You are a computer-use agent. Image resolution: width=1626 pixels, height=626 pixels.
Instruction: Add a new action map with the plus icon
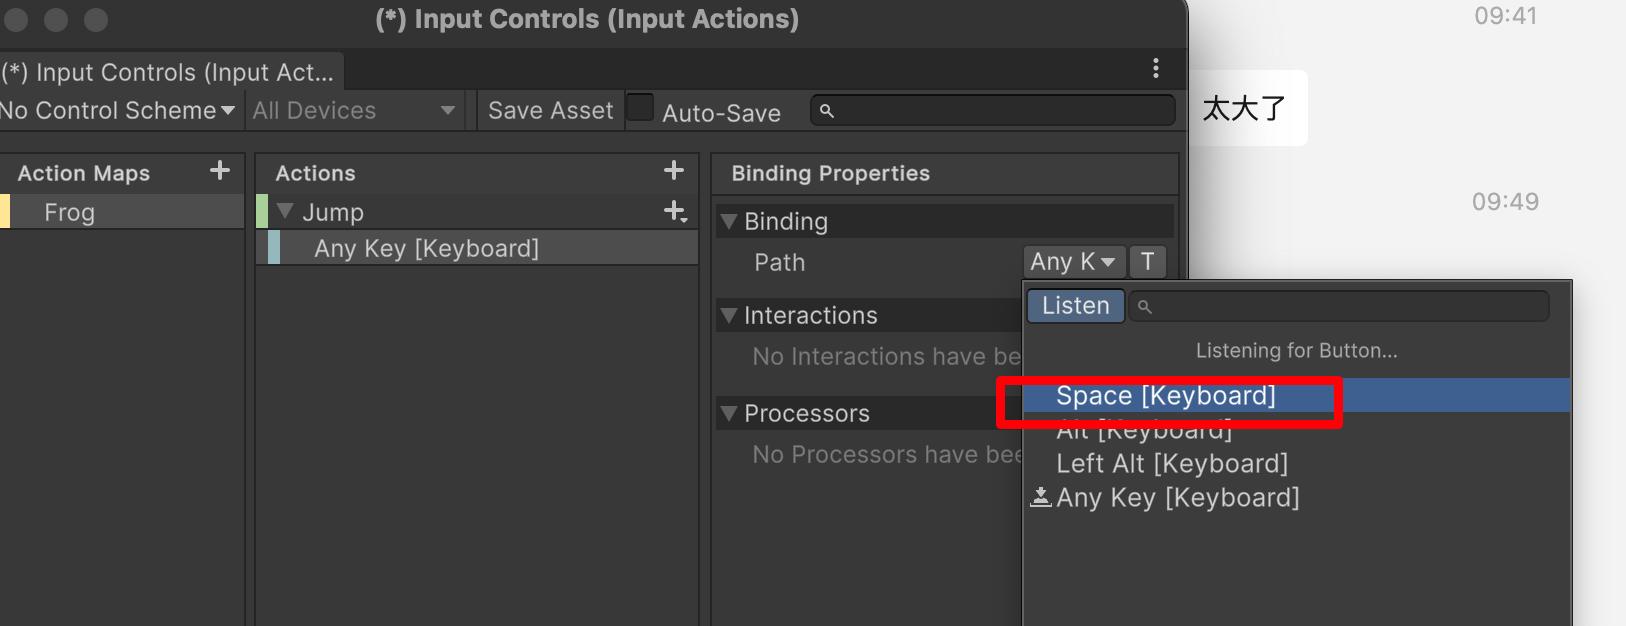220,171
